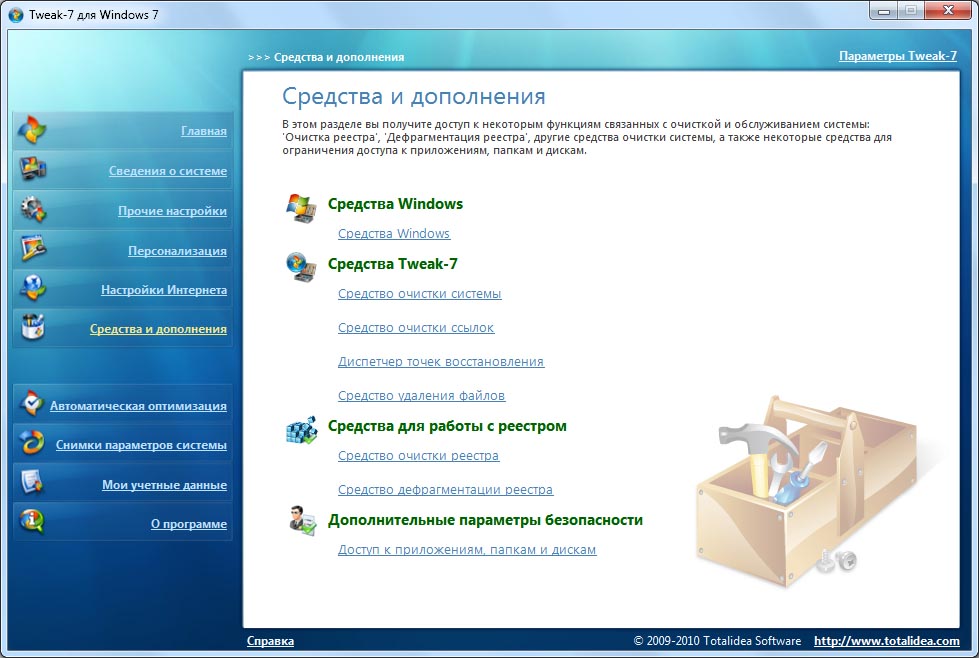Click the Средства Windows section icon
Image resolution: width=979 pixels, height=658 pixels.
coord(302,209)
